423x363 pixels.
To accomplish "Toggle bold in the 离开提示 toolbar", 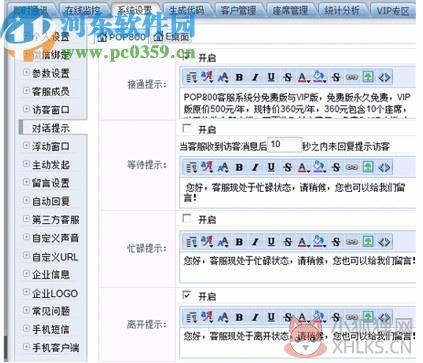I will coord(239,317).
